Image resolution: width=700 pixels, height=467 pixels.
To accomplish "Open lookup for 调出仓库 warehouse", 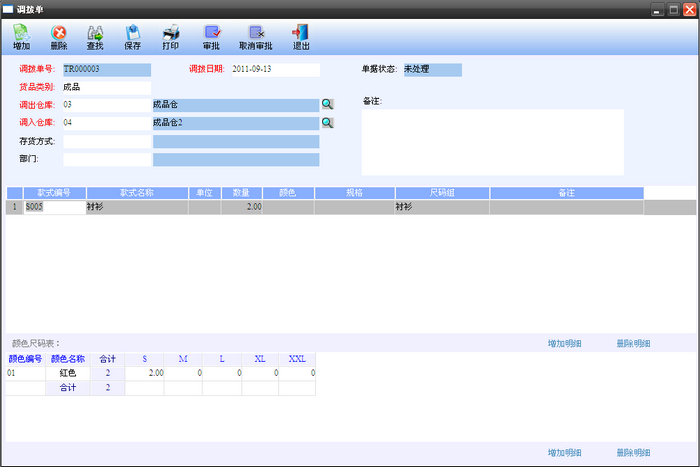I will click(327, 104).
